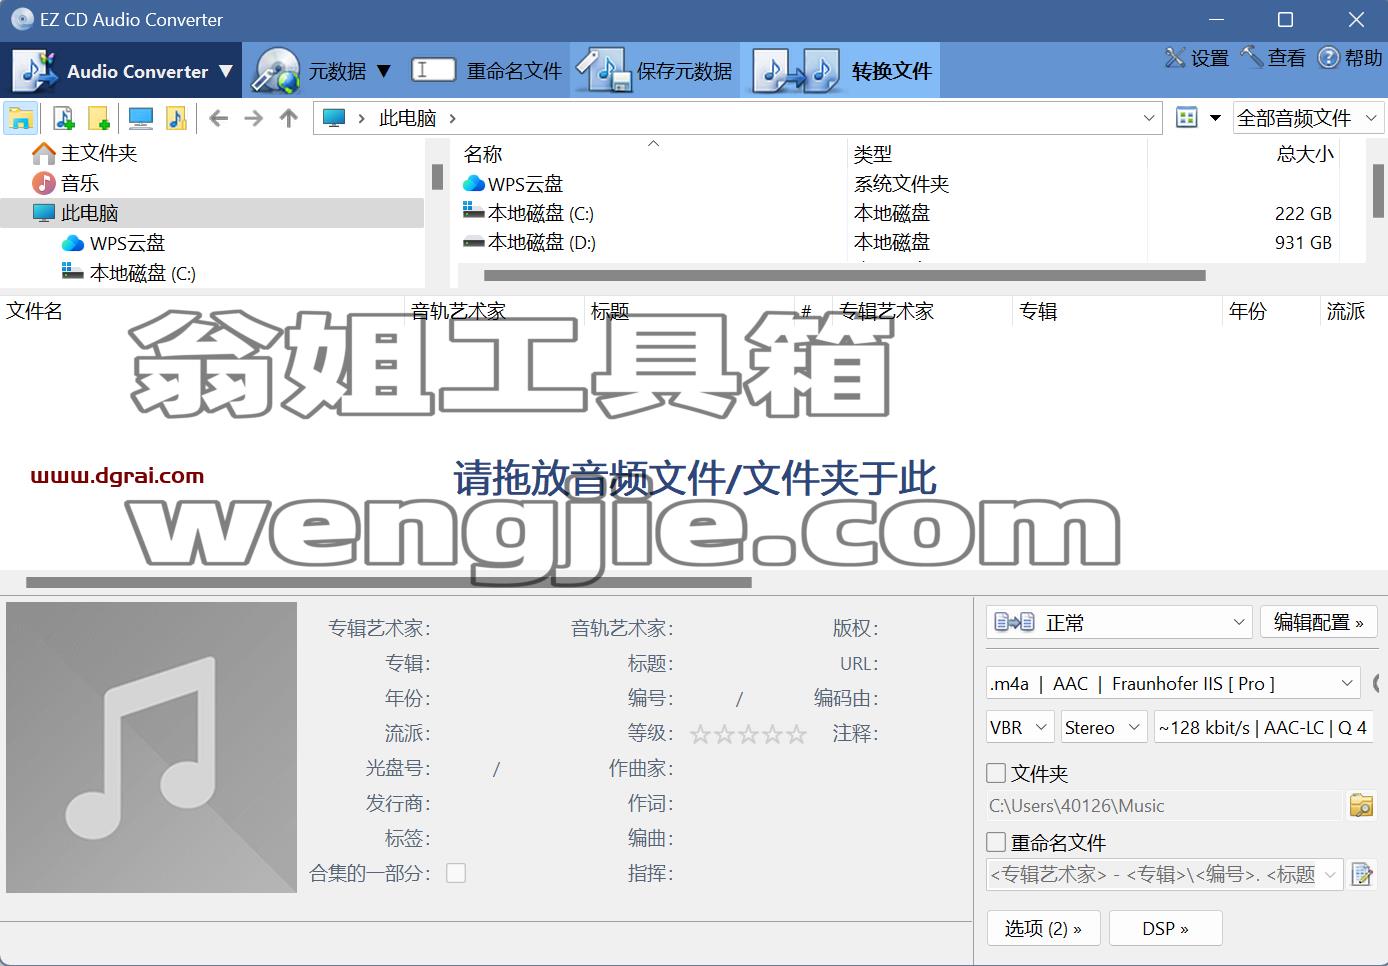
Task: Click the 编辑配置 button
Action: (1318, 622)
